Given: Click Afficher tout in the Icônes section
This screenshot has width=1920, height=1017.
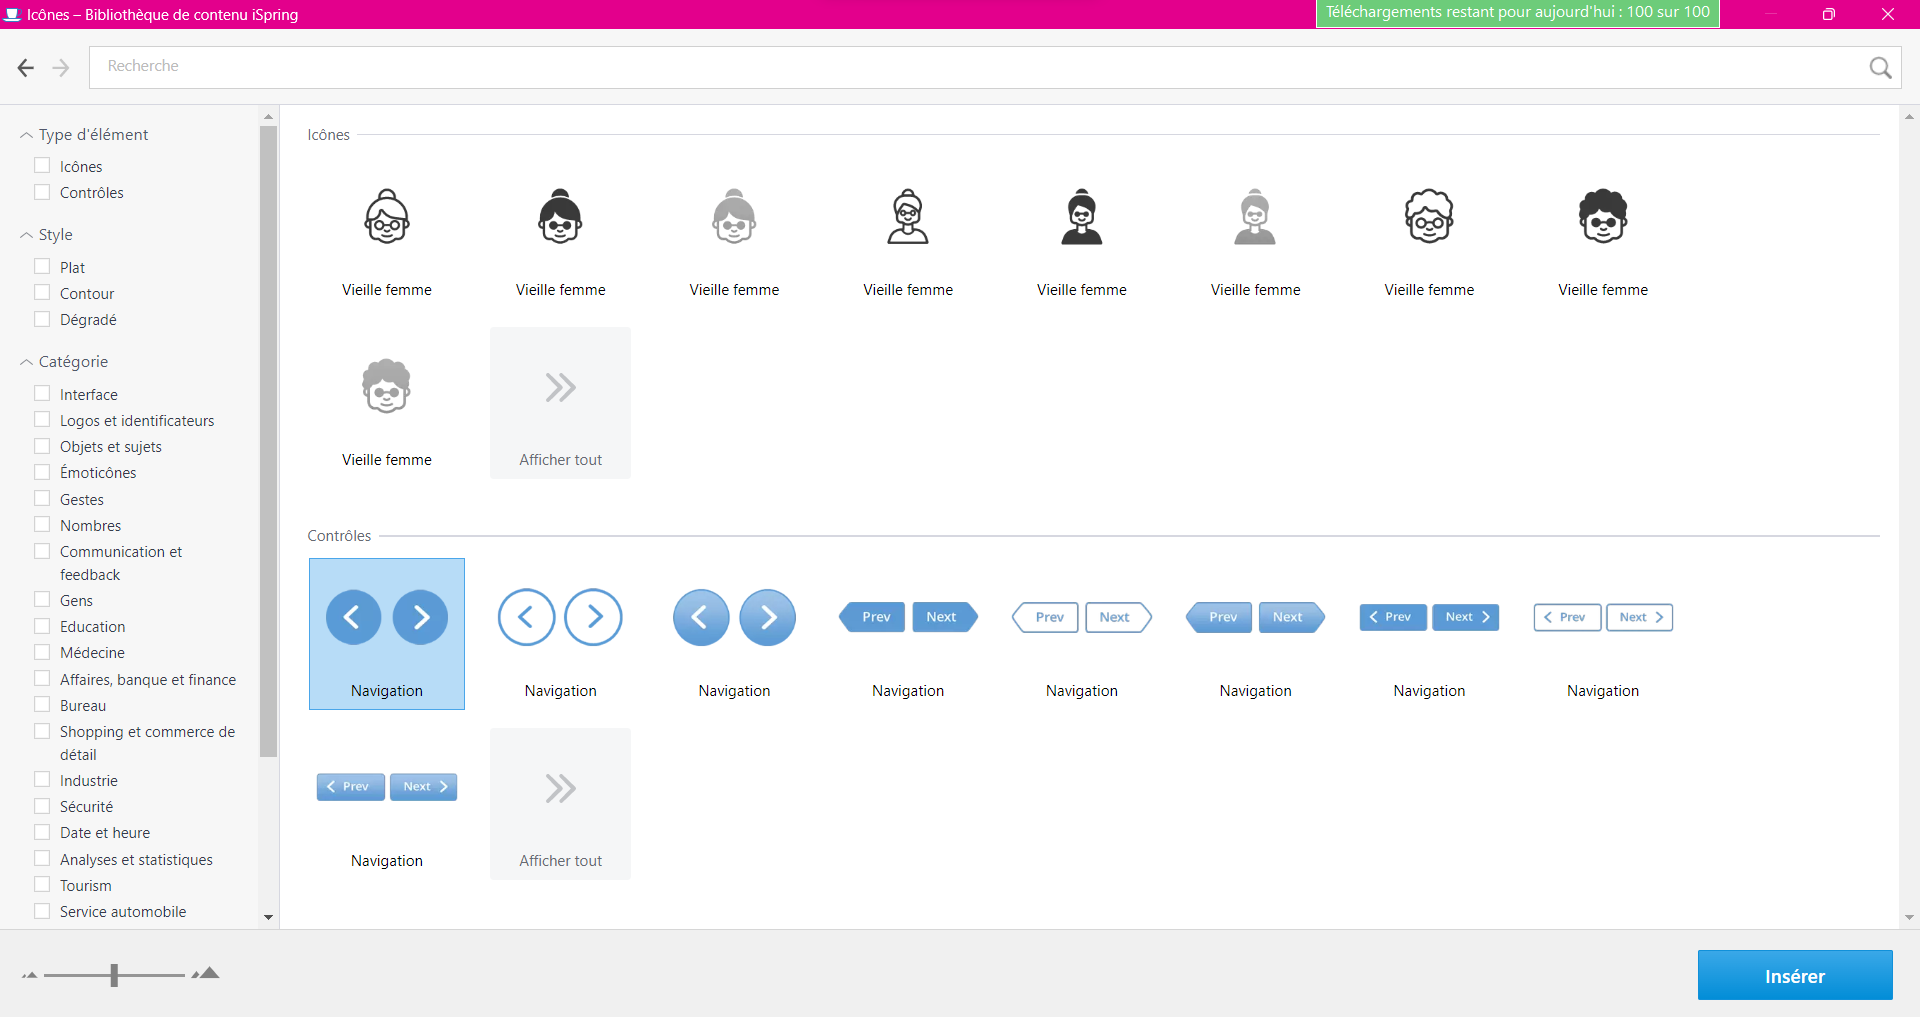Looking at the screenshot, I should 560,403.
